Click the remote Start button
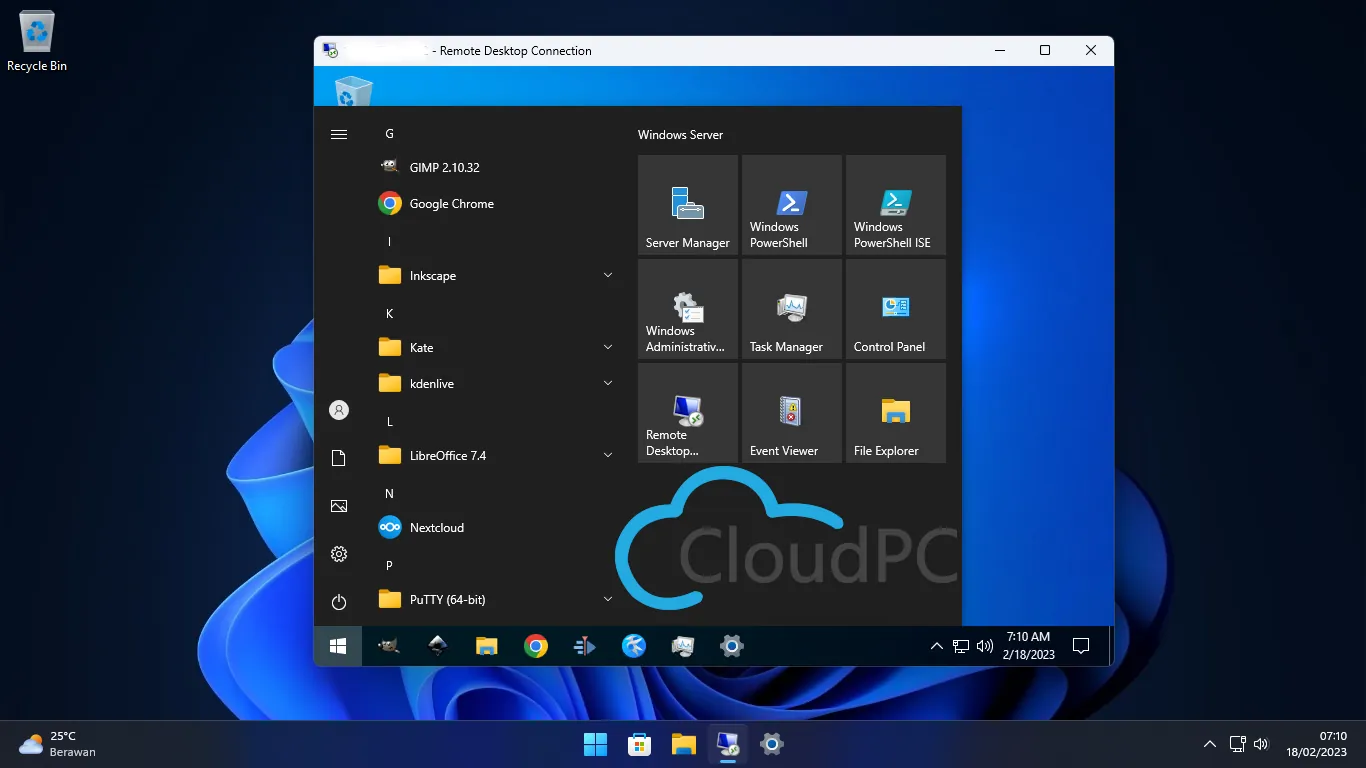The image size is (1366, 768). [339, 646]
